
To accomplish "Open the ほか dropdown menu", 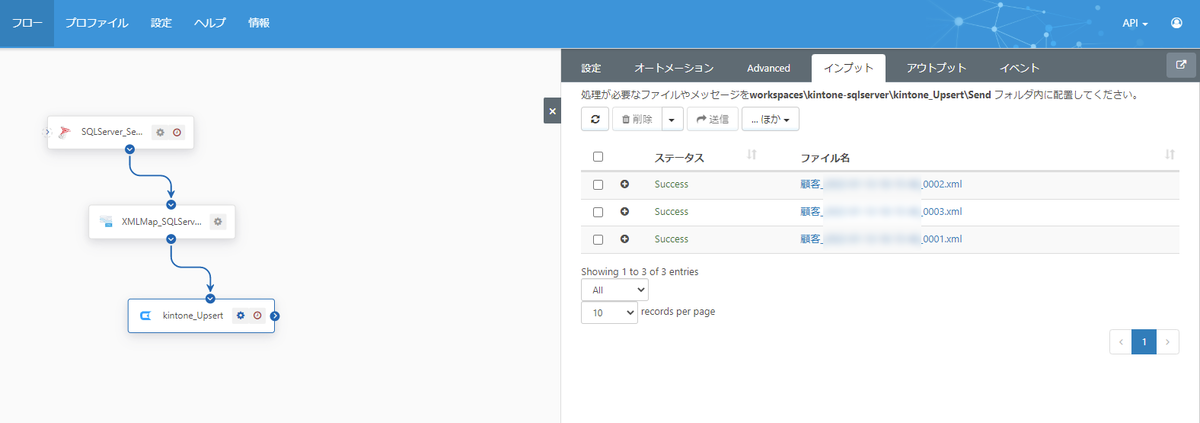I will coord(770,119).
